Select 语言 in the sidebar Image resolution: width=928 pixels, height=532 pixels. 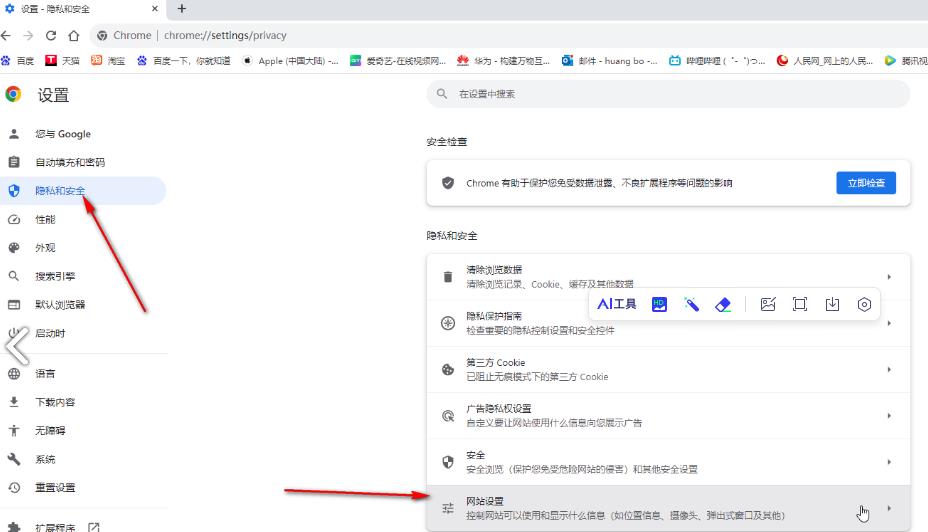point(83,373)
